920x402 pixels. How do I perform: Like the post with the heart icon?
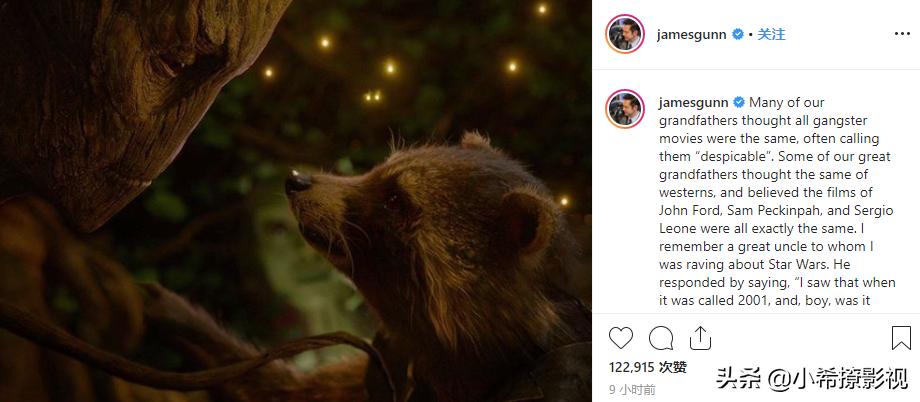click(620, 338)
